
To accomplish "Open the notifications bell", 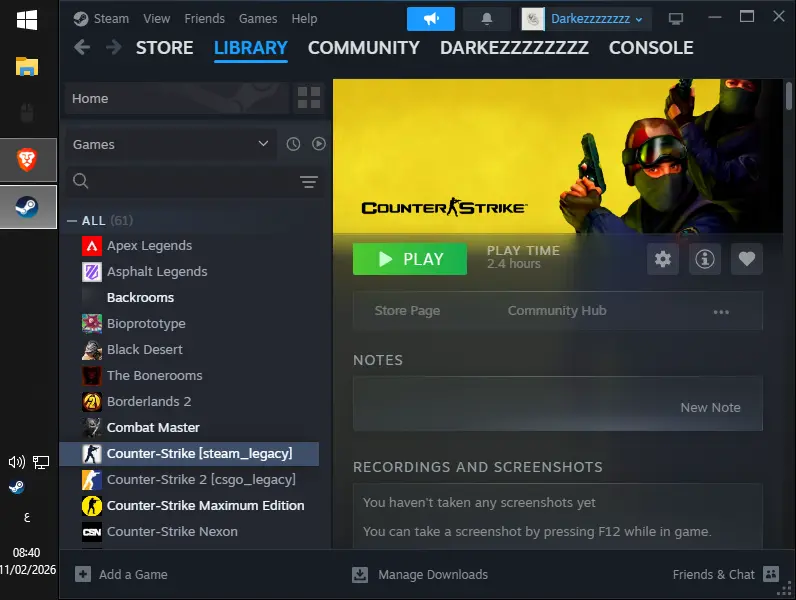I will point(486,19).
